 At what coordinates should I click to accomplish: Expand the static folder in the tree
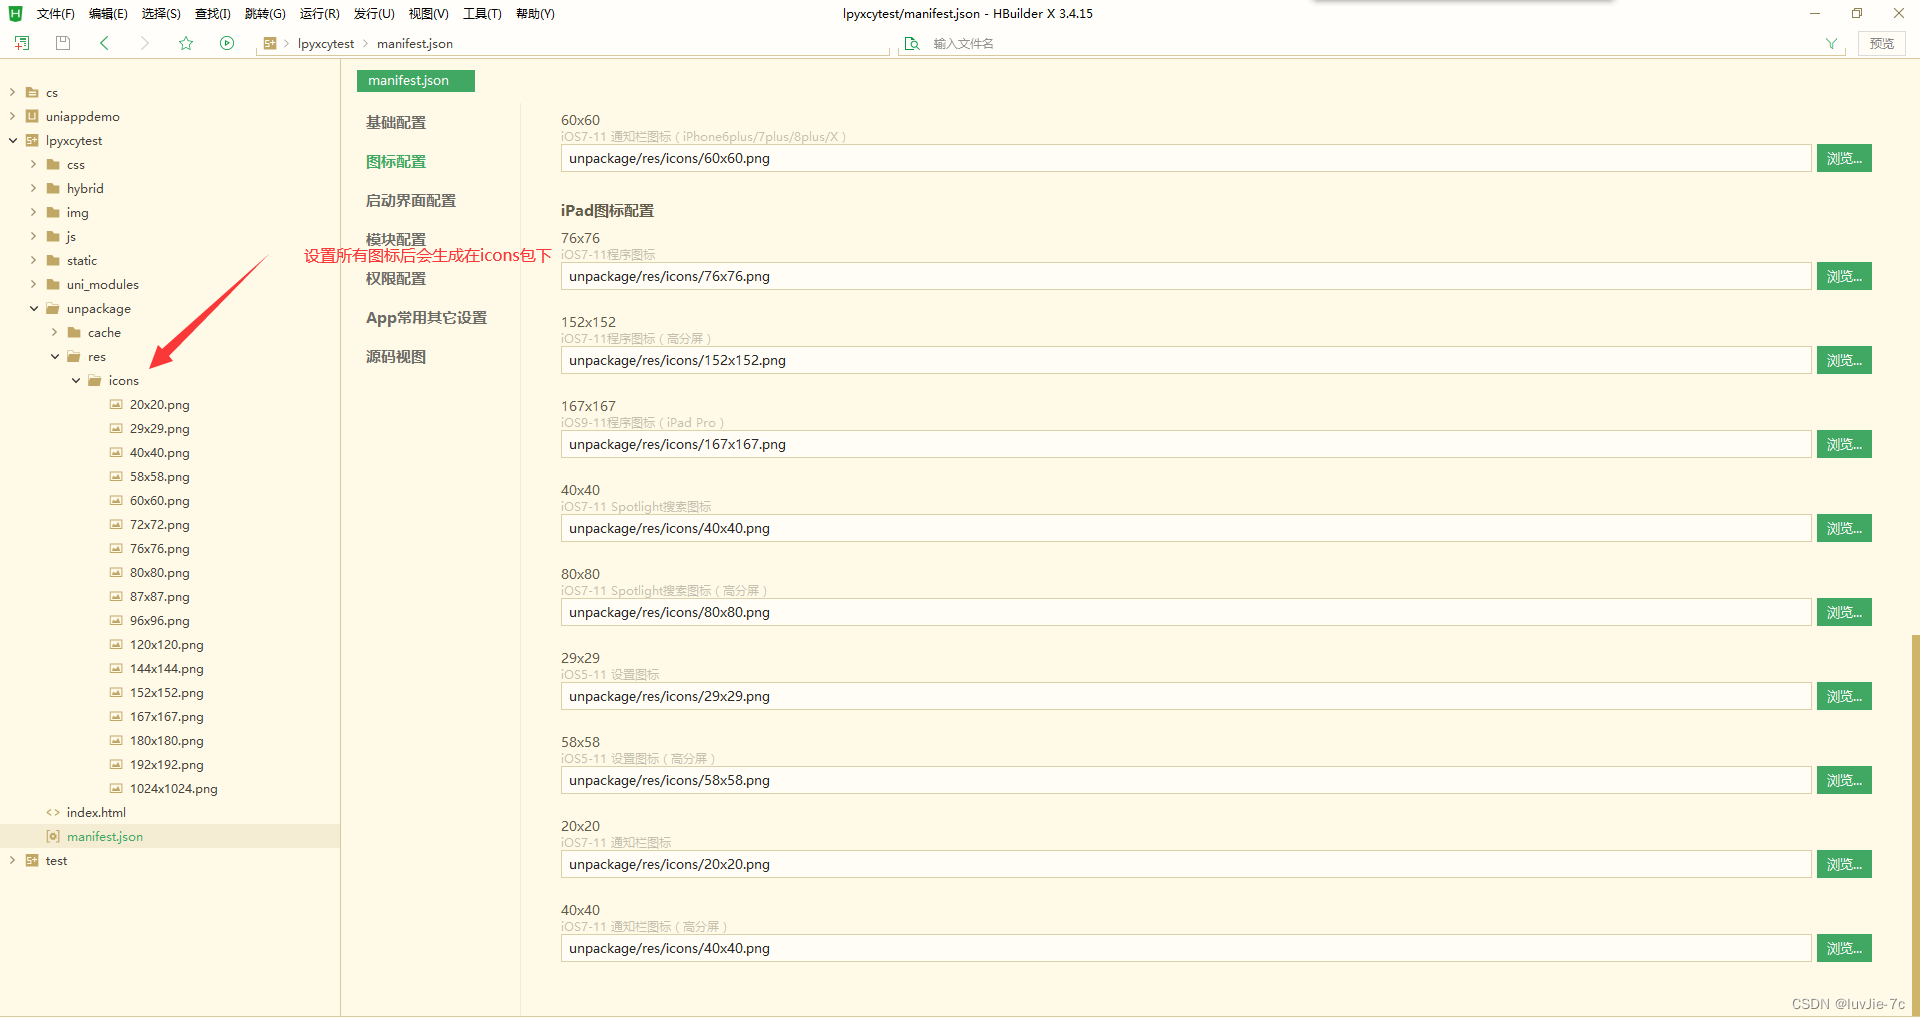[x=33, y=260]
